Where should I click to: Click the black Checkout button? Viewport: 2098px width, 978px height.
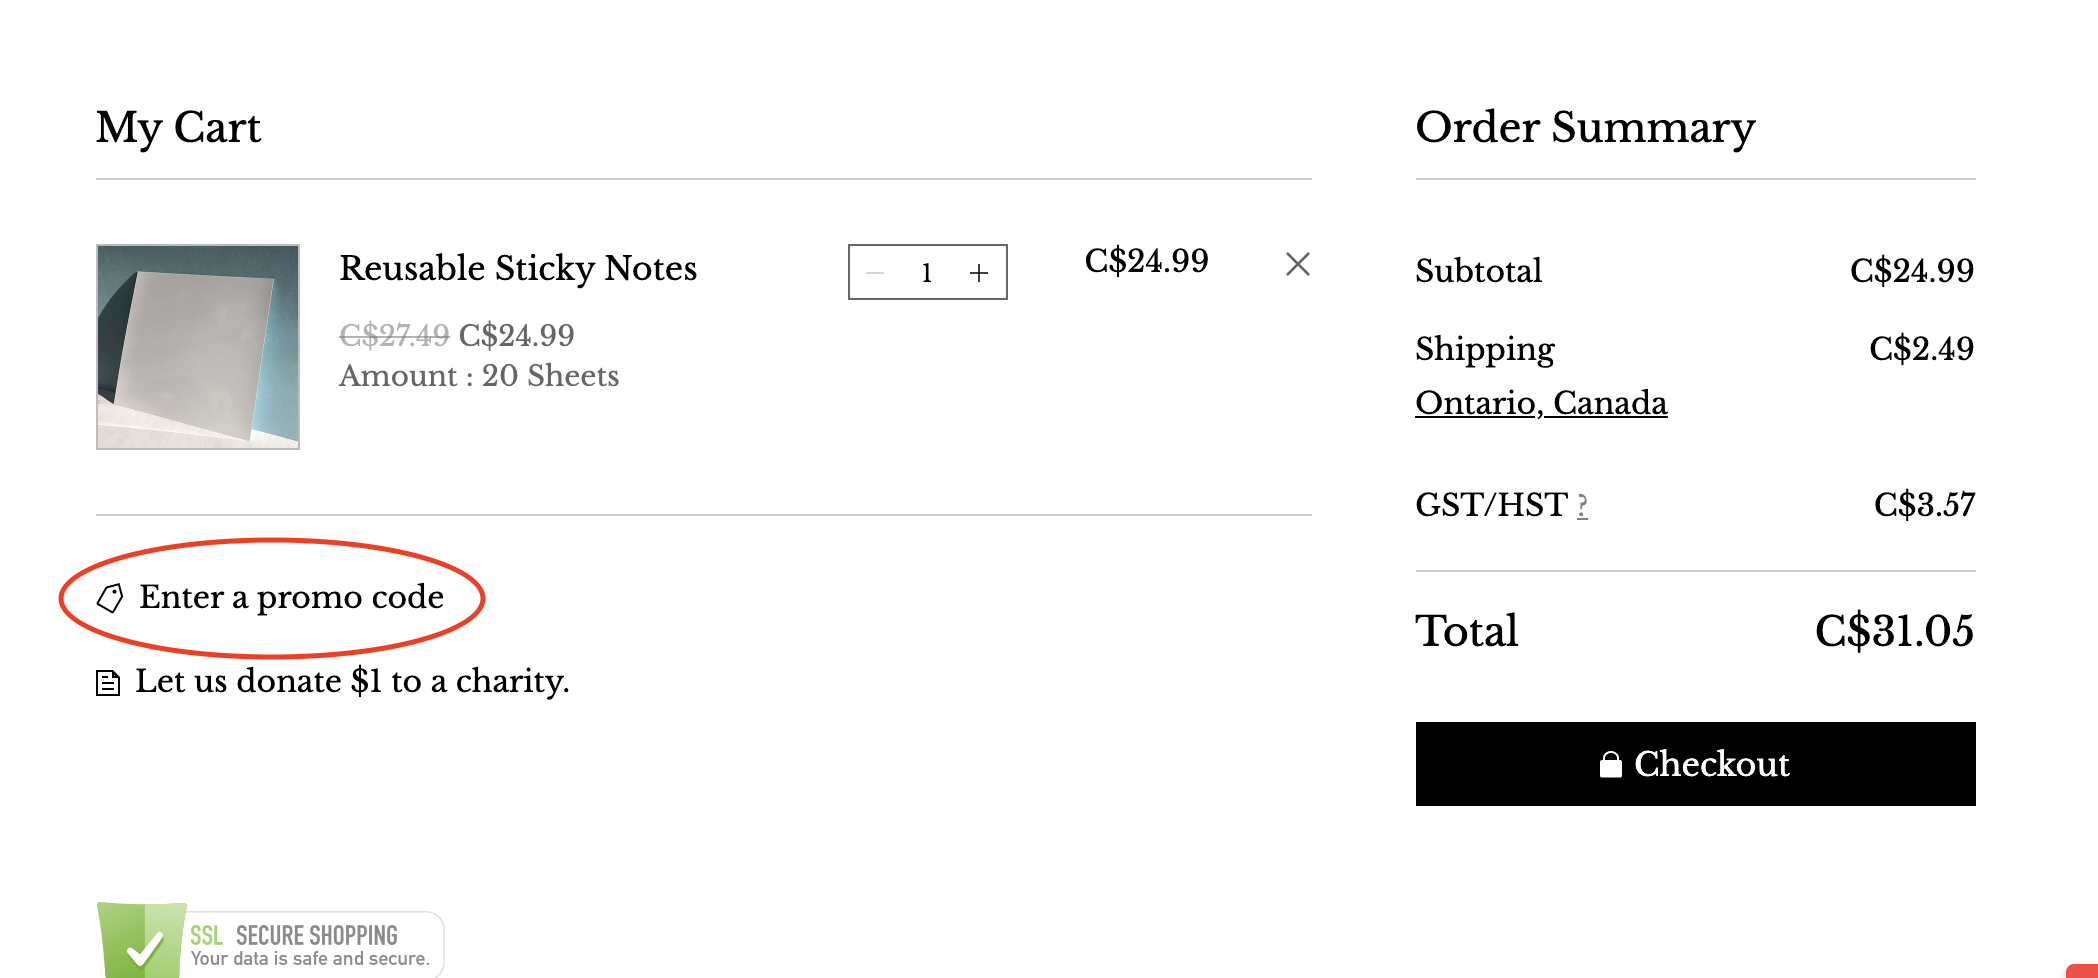(x=1695, y=764)
